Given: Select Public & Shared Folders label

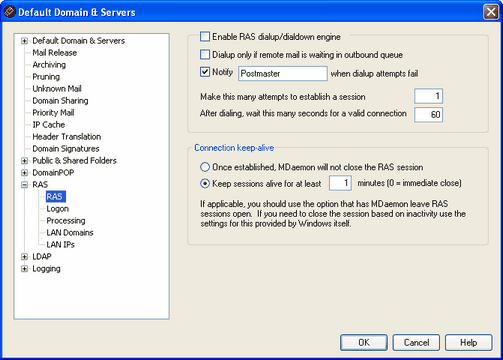Looking at the screenshot, I should (74, 161).
